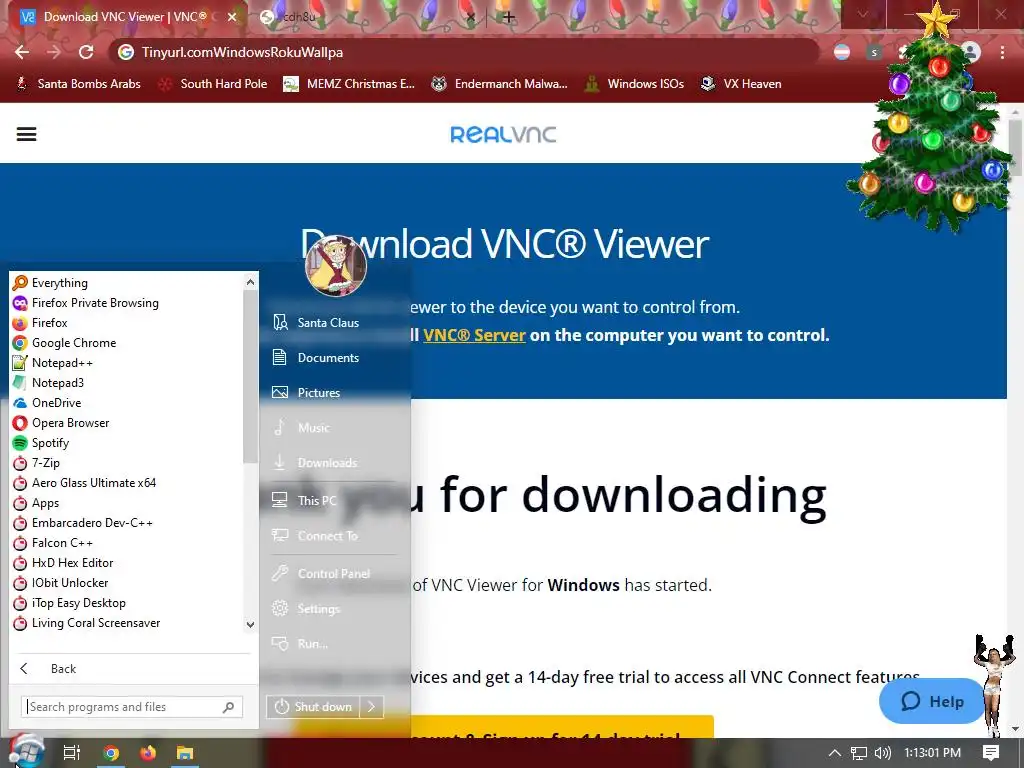This screenshot has height=768, width=1024.
Task: Open OneDrive from the Start menu
Action: coord(48,403)
